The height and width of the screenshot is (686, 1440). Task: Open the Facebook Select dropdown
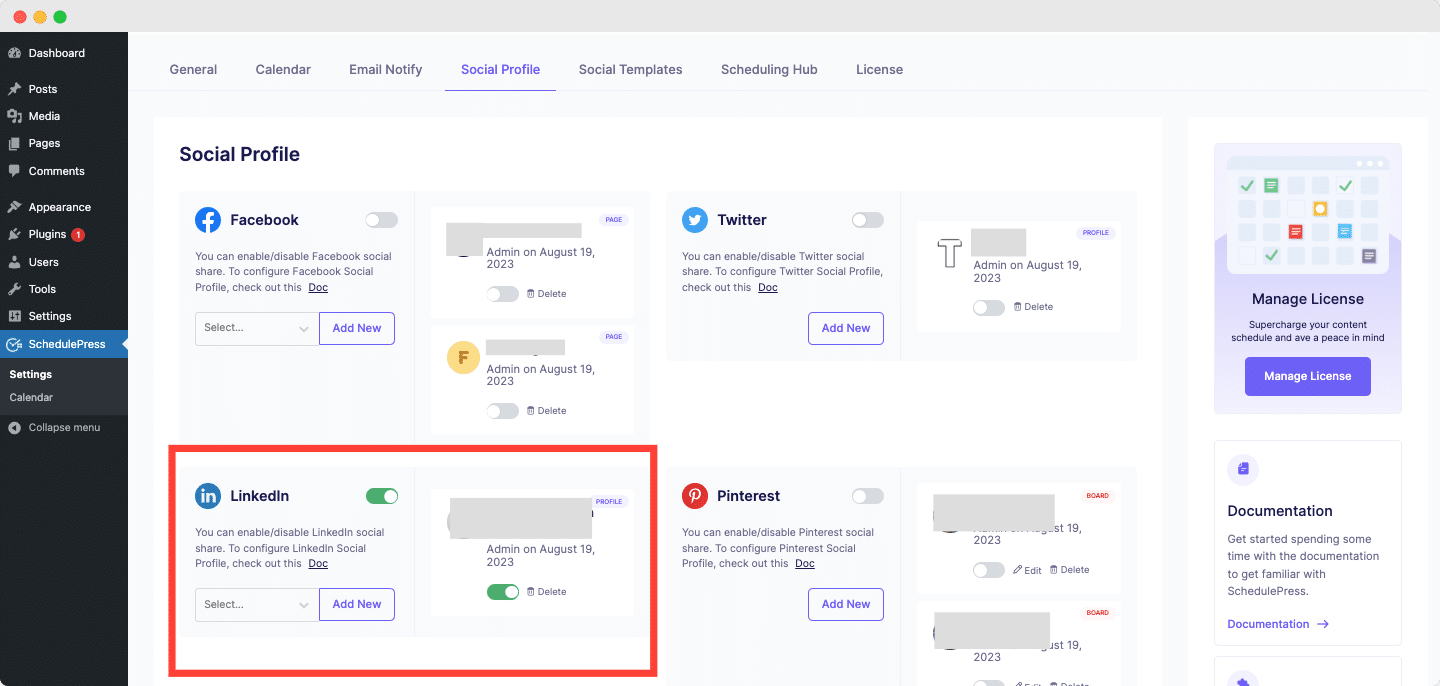click(x=257, y=328)
